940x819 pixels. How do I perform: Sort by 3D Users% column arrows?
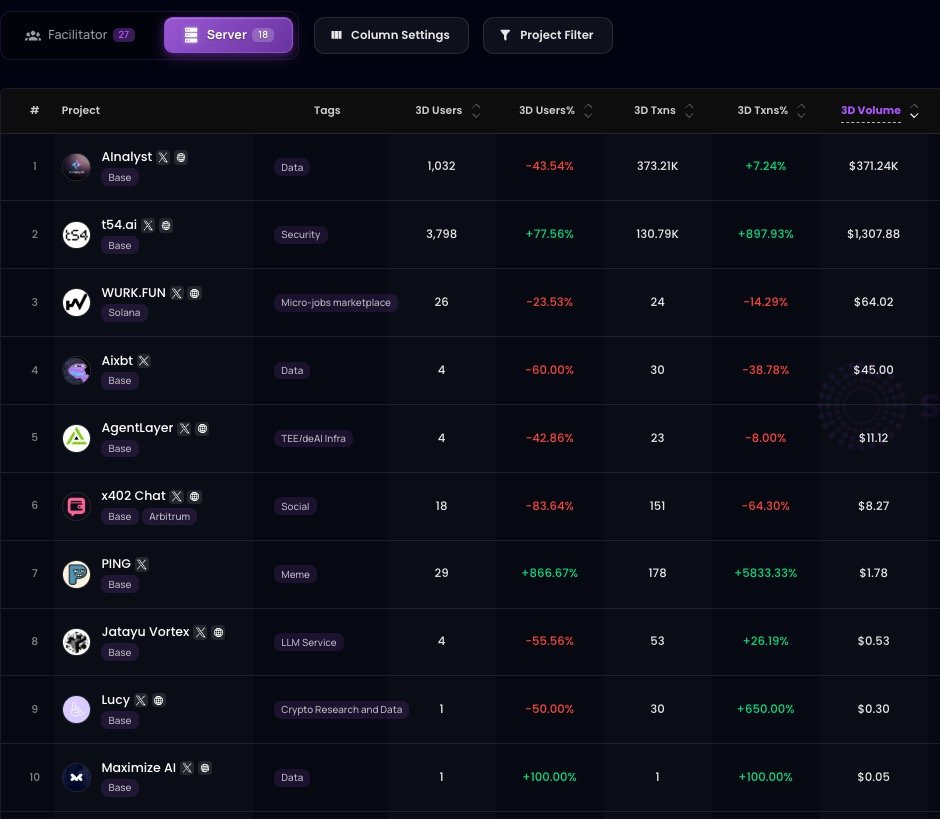pos(588,111)
